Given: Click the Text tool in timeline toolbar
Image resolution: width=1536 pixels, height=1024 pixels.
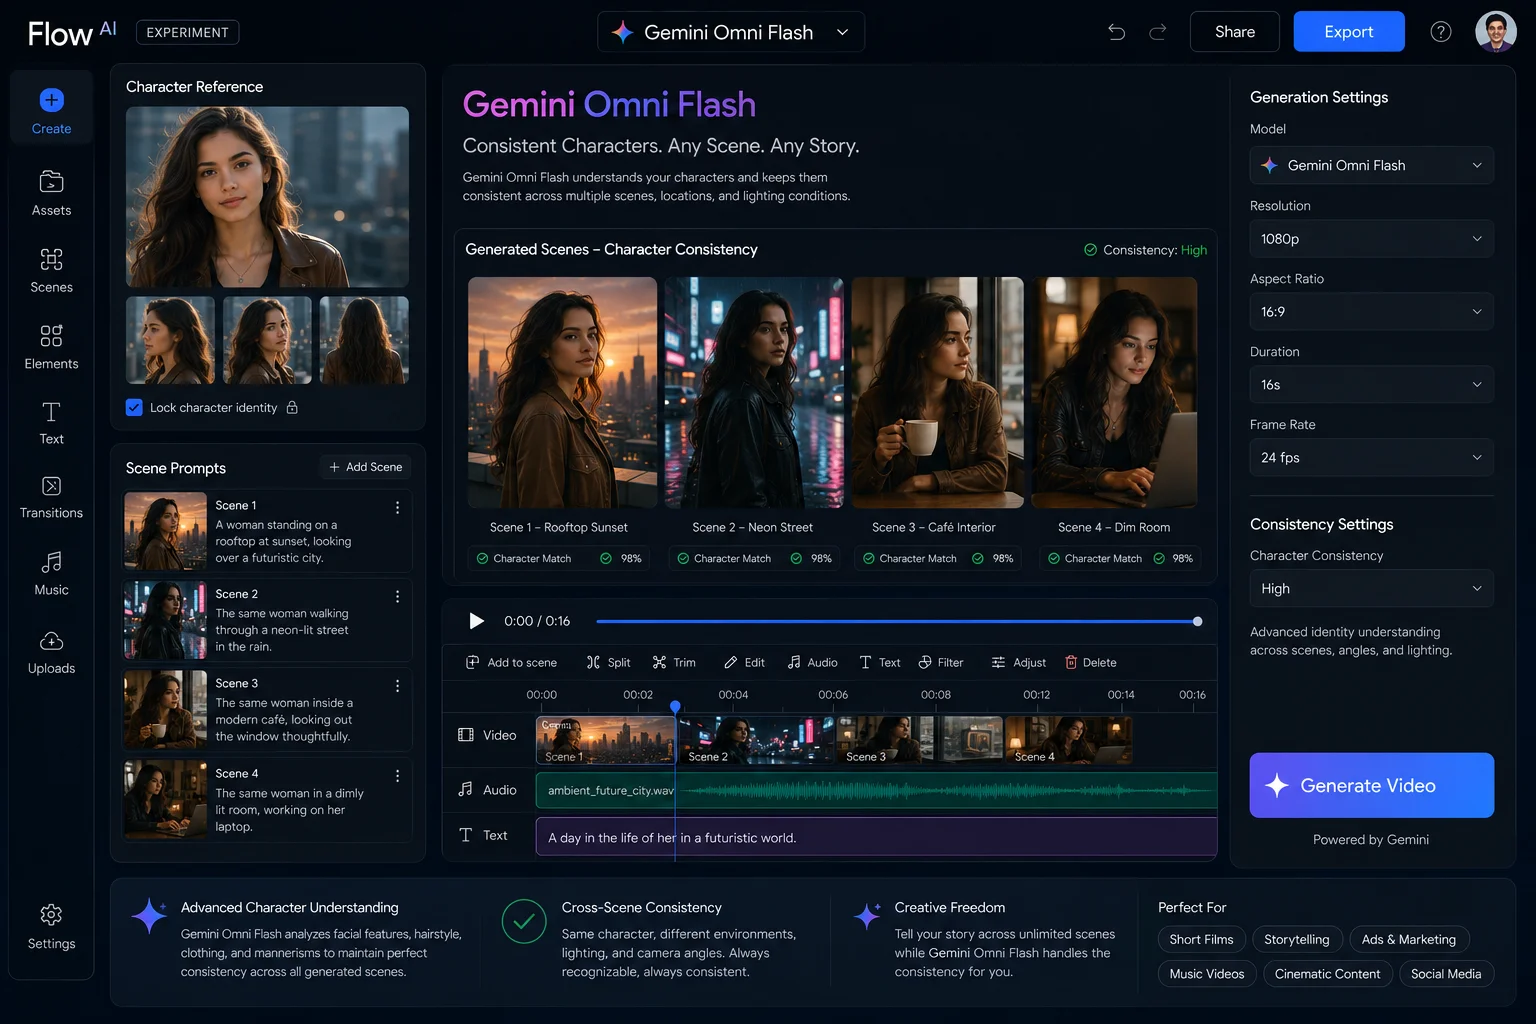Looking at the screenshot, I should 879,662.
